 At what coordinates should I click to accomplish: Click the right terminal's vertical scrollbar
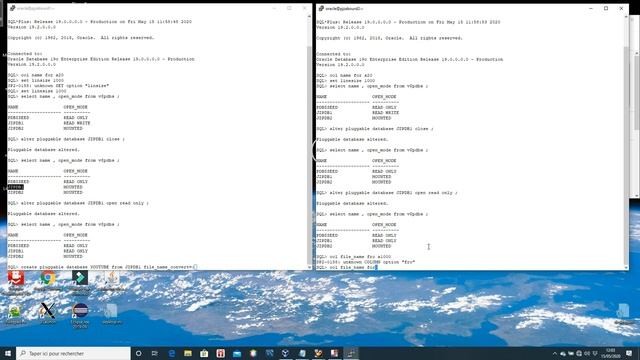(627, 142)
